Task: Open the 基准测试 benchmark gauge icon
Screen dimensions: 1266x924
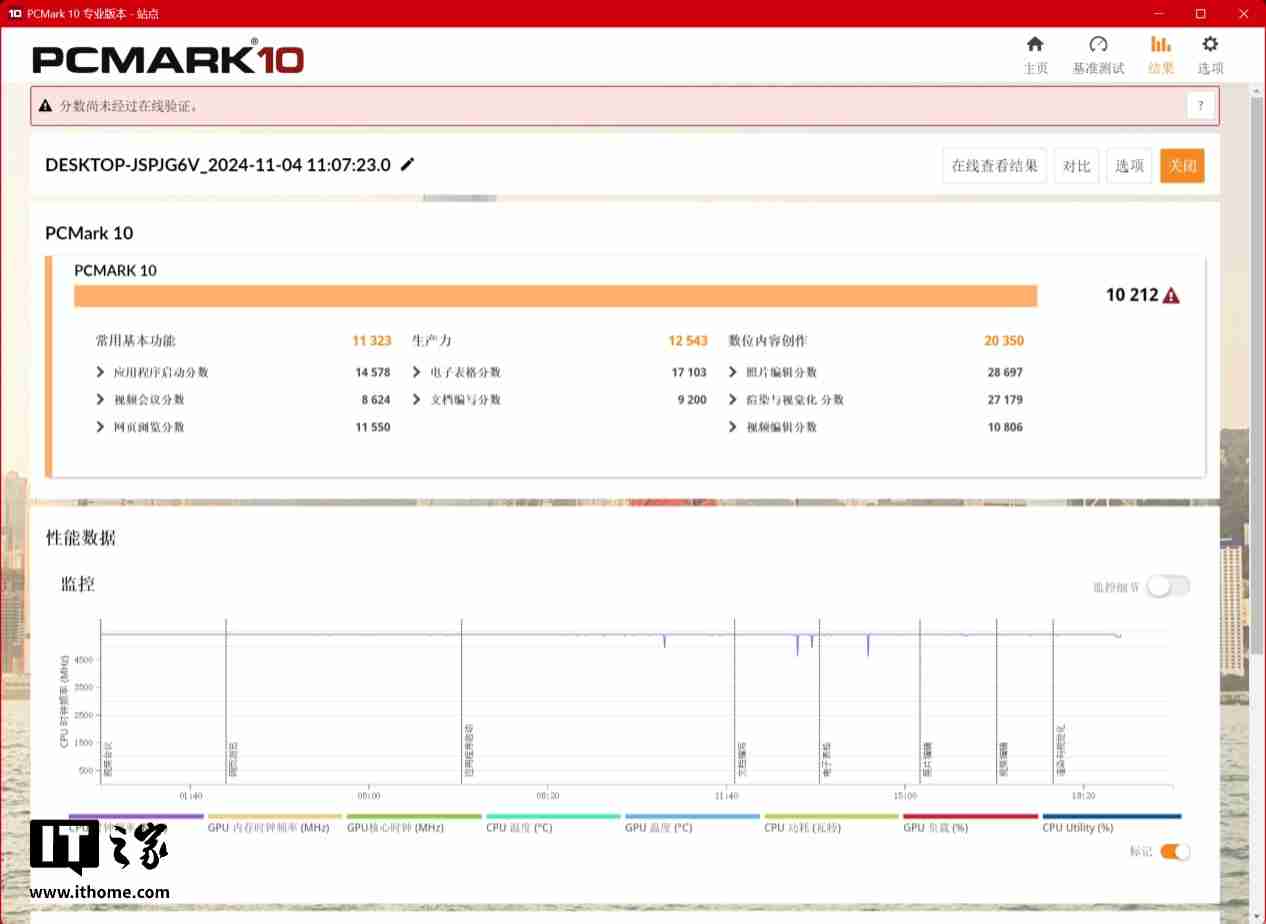Action: 1098,45
